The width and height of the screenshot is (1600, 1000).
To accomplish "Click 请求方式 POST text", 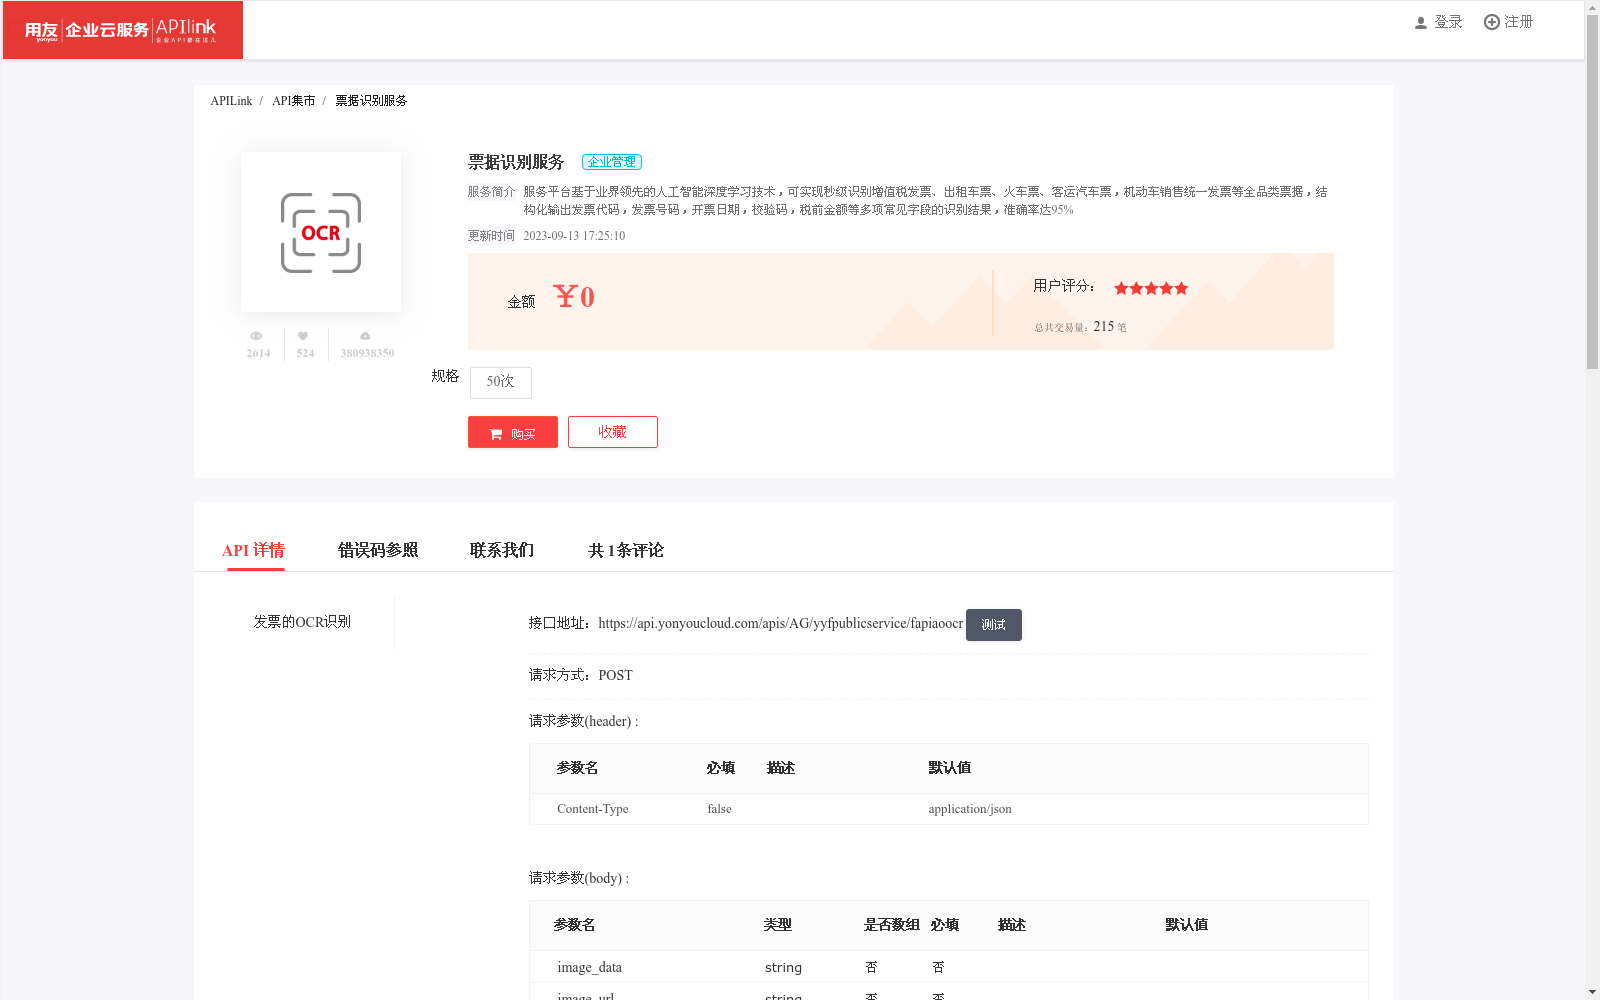I will tap(581, 675).
